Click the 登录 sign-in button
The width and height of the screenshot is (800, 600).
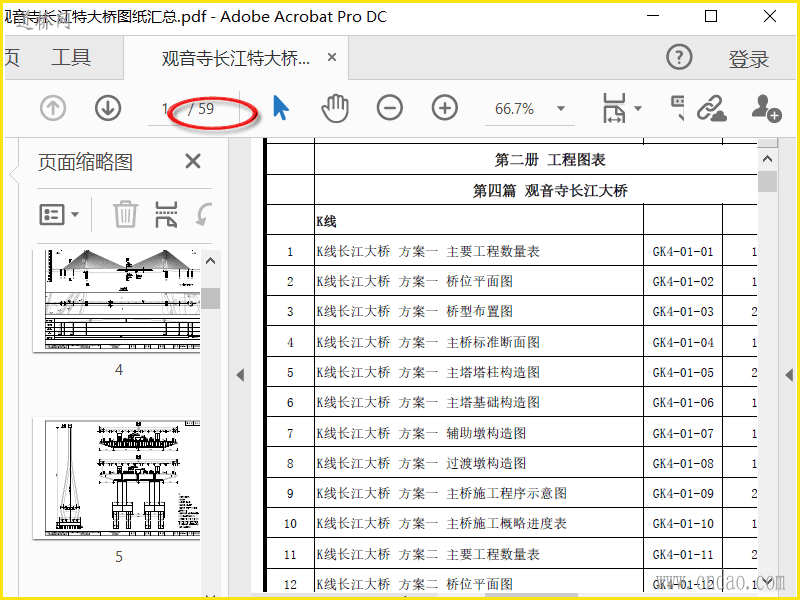click(748, 59)
